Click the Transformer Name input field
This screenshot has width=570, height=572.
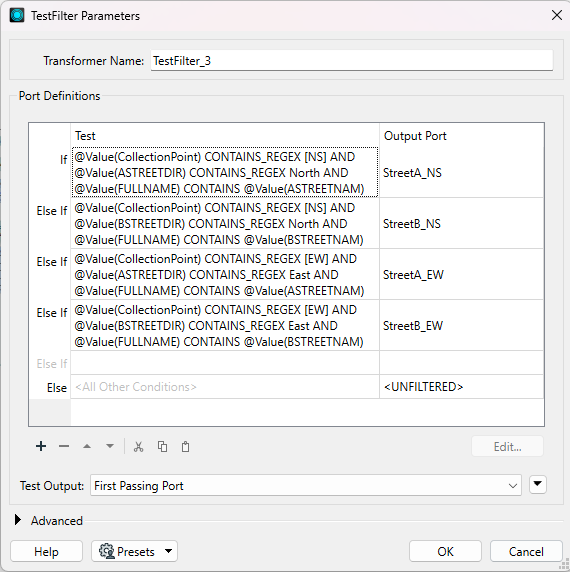tap(352, 61)
